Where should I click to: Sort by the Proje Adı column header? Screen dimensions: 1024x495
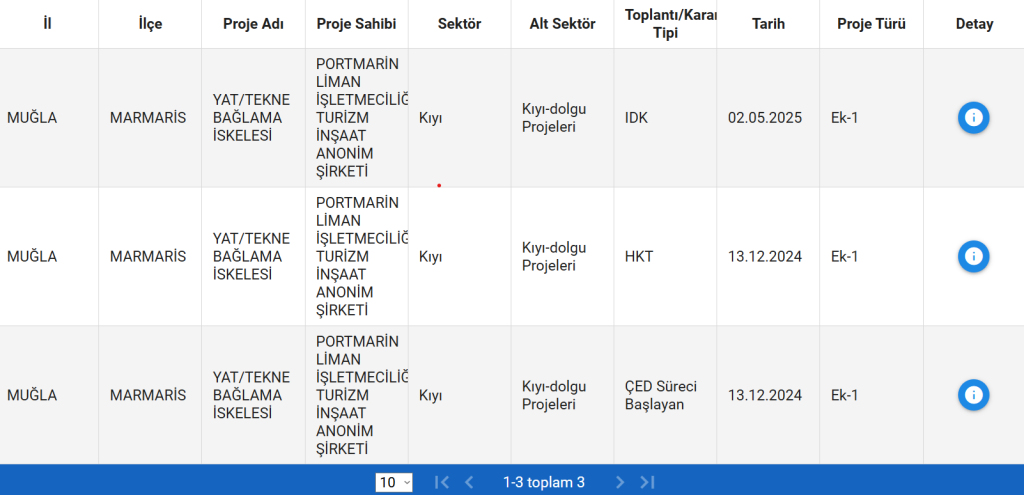click(x=253, y=24)
